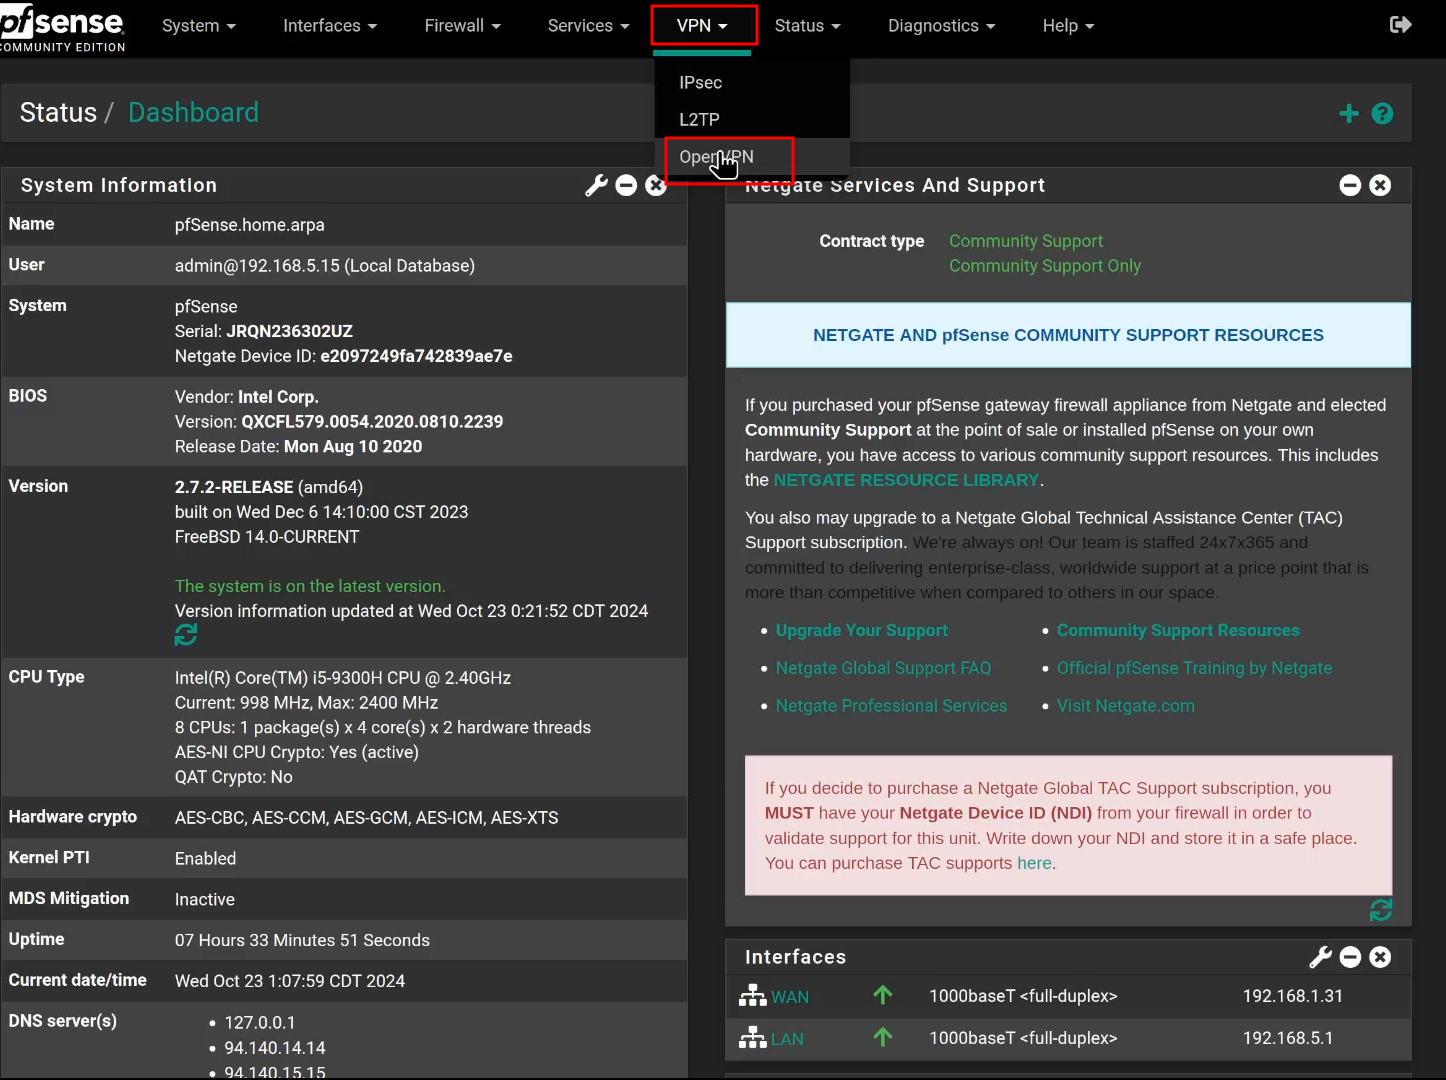Screen dimensions: 1446x1080
Task: Close Netgate Services And Support widget
Action: pos(1380,185)
